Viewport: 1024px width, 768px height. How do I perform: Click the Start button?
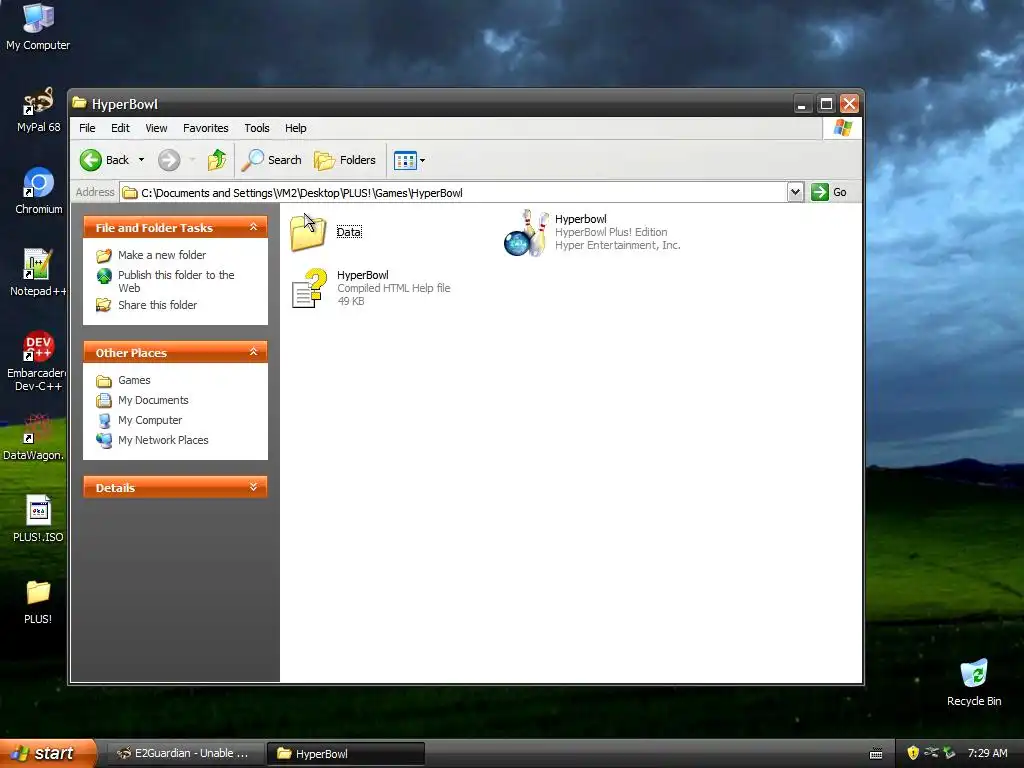[x=47, y=753]
